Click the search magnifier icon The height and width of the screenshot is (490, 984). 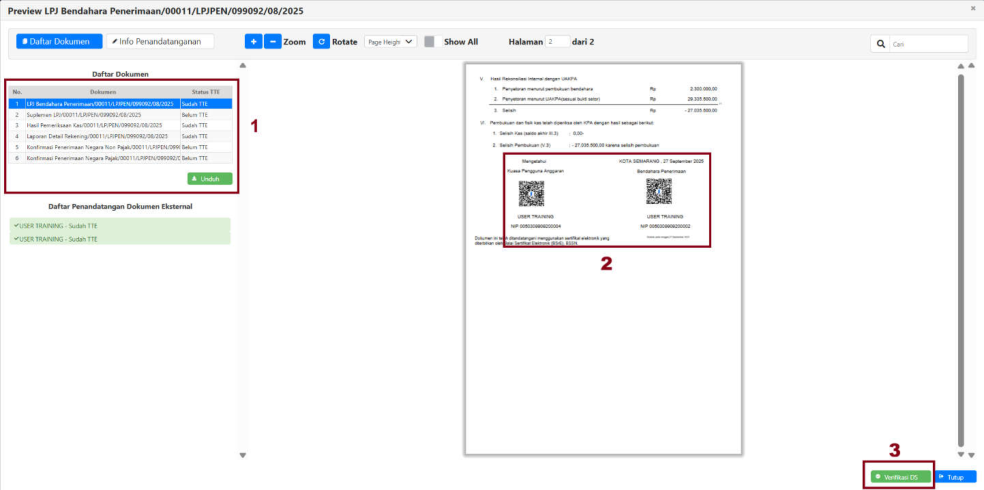pyautogui.click(x=880, y=44)
